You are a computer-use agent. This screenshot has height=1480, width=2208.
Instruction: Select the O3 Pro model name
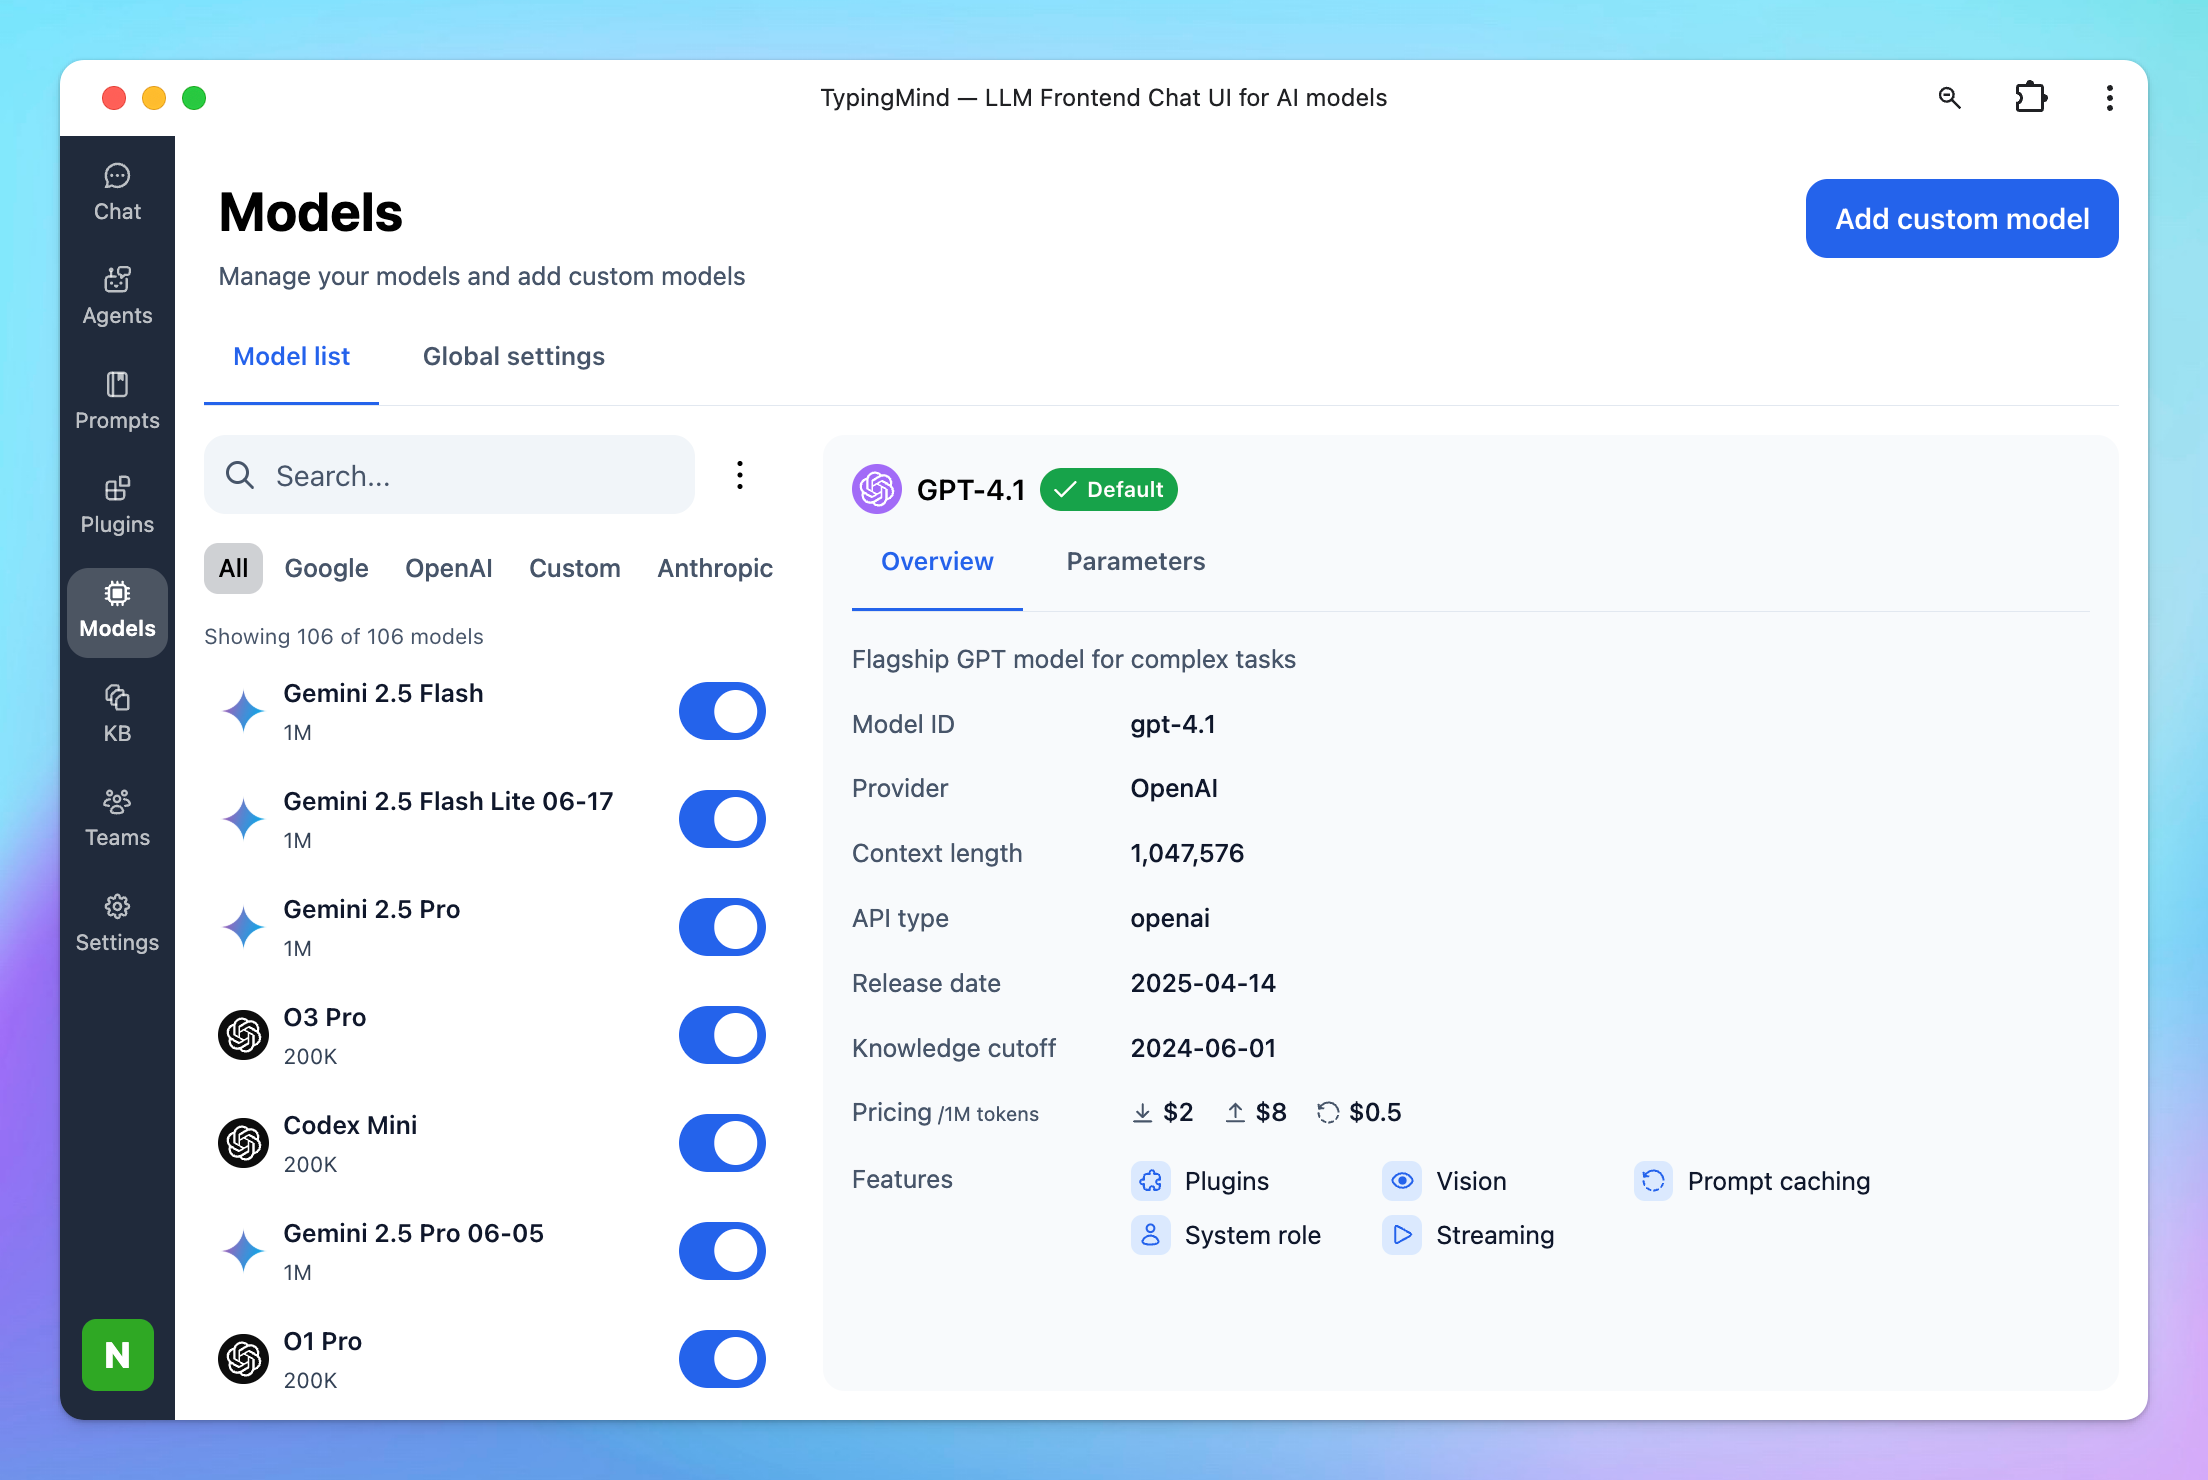pos(325,1018)
